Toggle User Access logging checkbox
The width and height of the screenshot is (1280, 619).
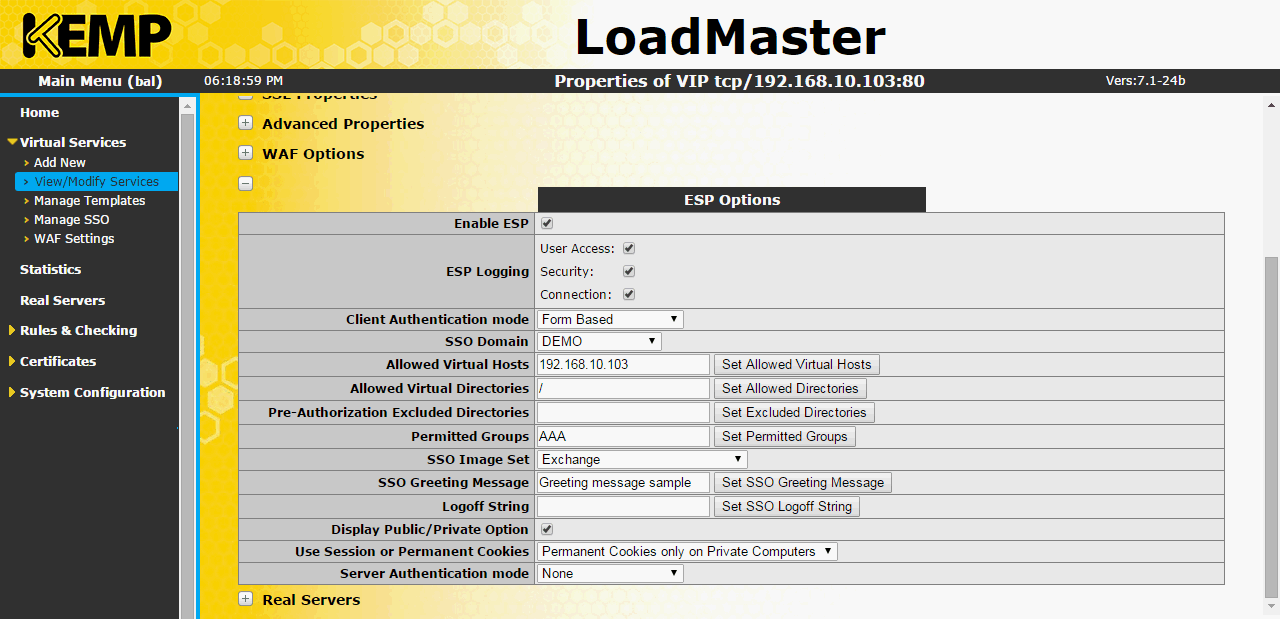[629, 248]
